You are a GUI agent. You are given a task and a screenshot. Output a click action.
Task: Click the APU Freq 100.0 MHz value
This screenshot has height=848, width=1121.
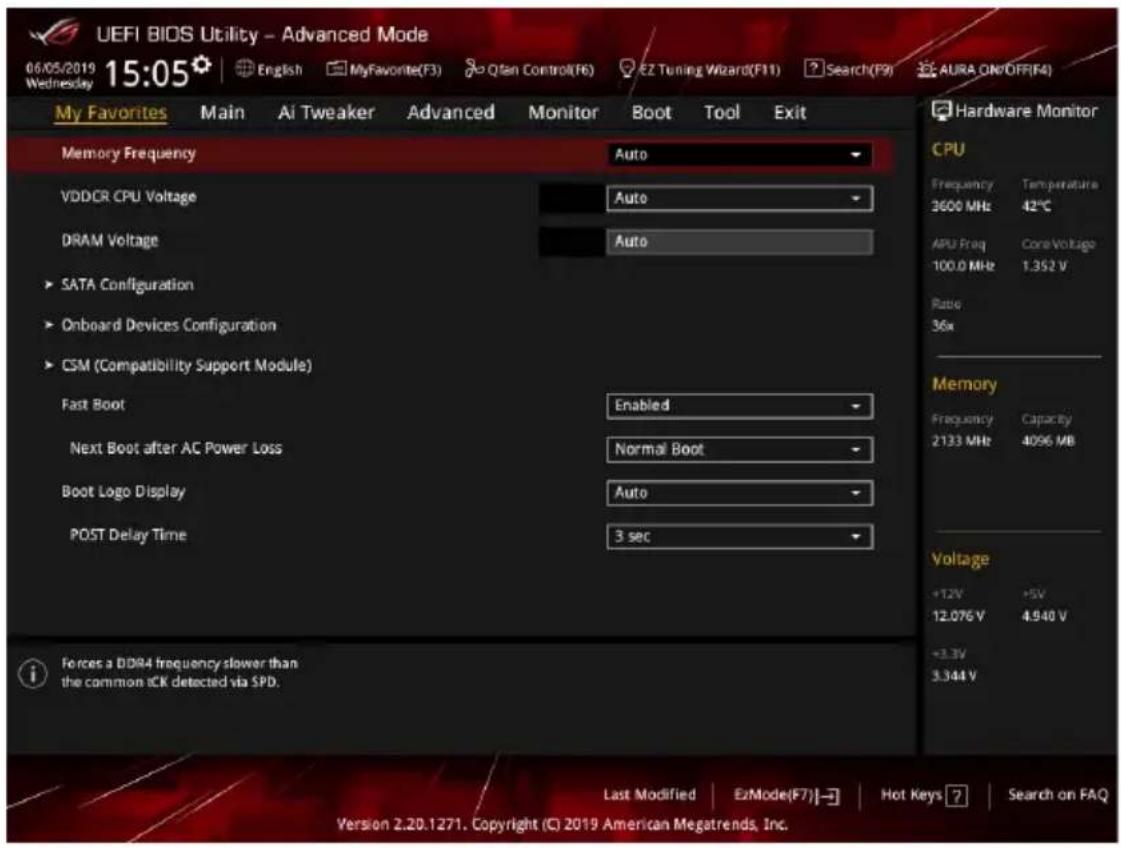tap(963, 266)
